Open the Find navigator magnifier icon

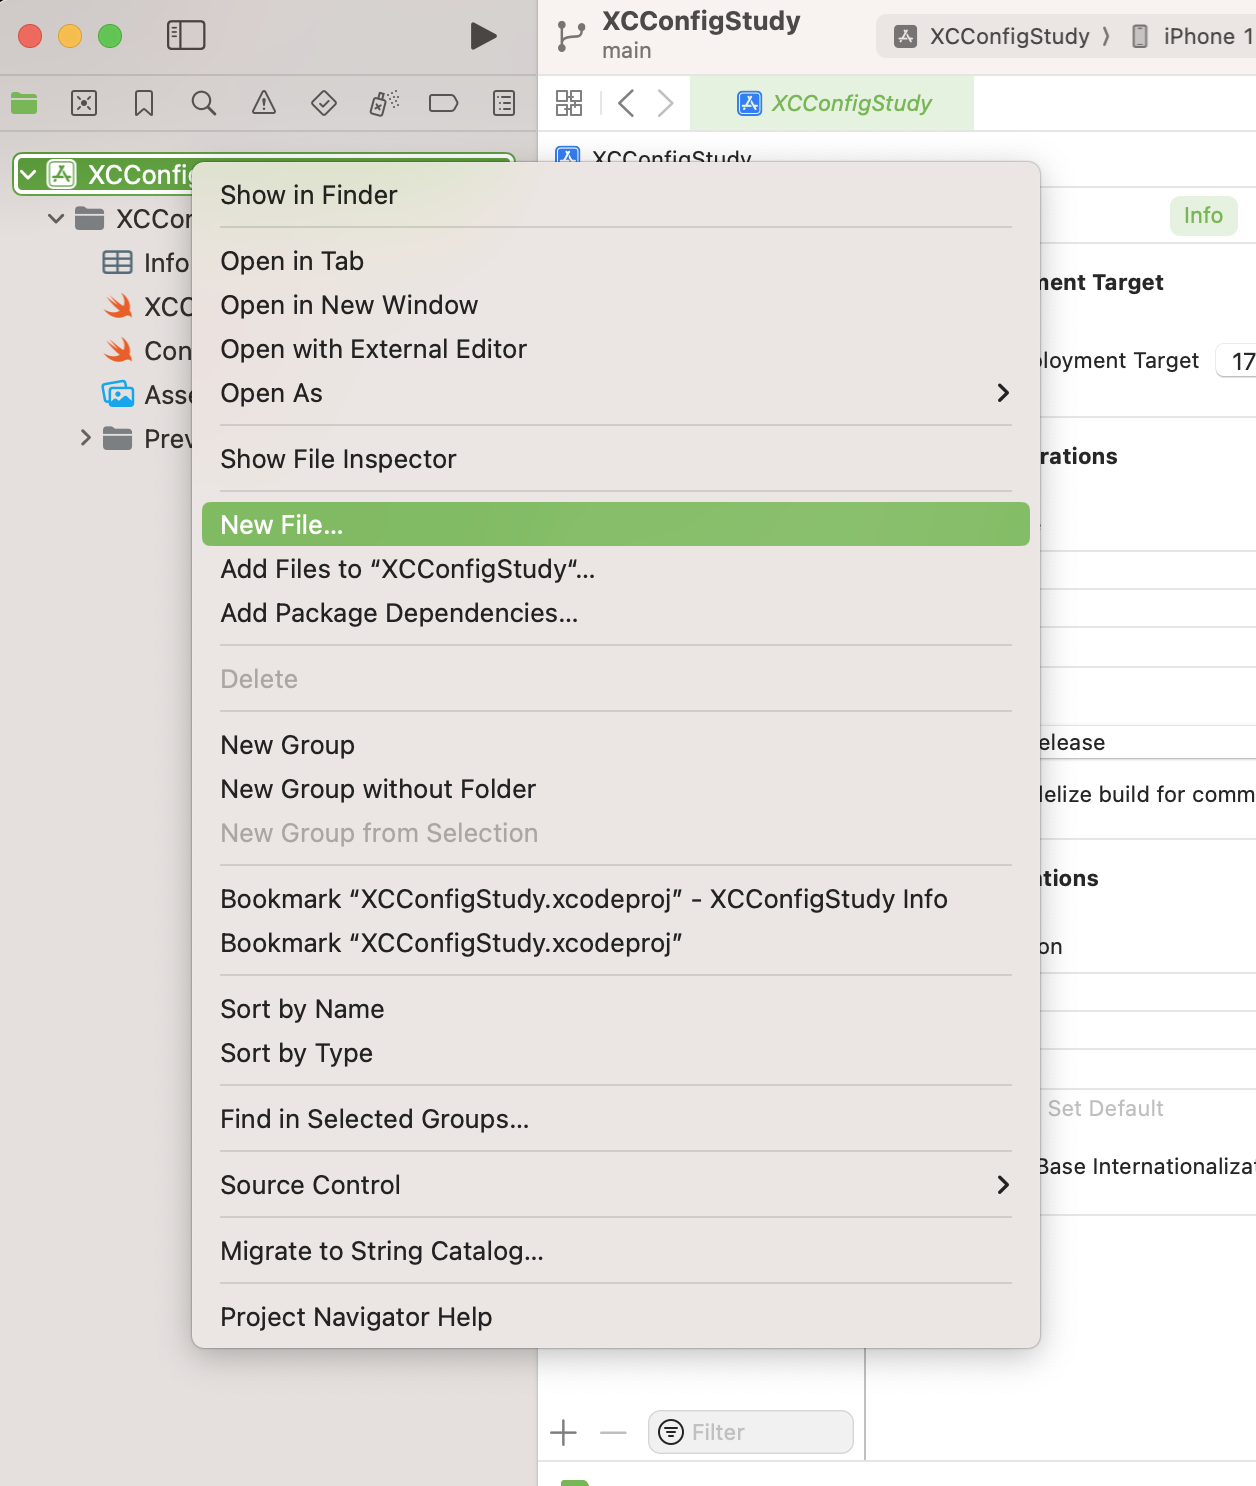pos(204,103)
